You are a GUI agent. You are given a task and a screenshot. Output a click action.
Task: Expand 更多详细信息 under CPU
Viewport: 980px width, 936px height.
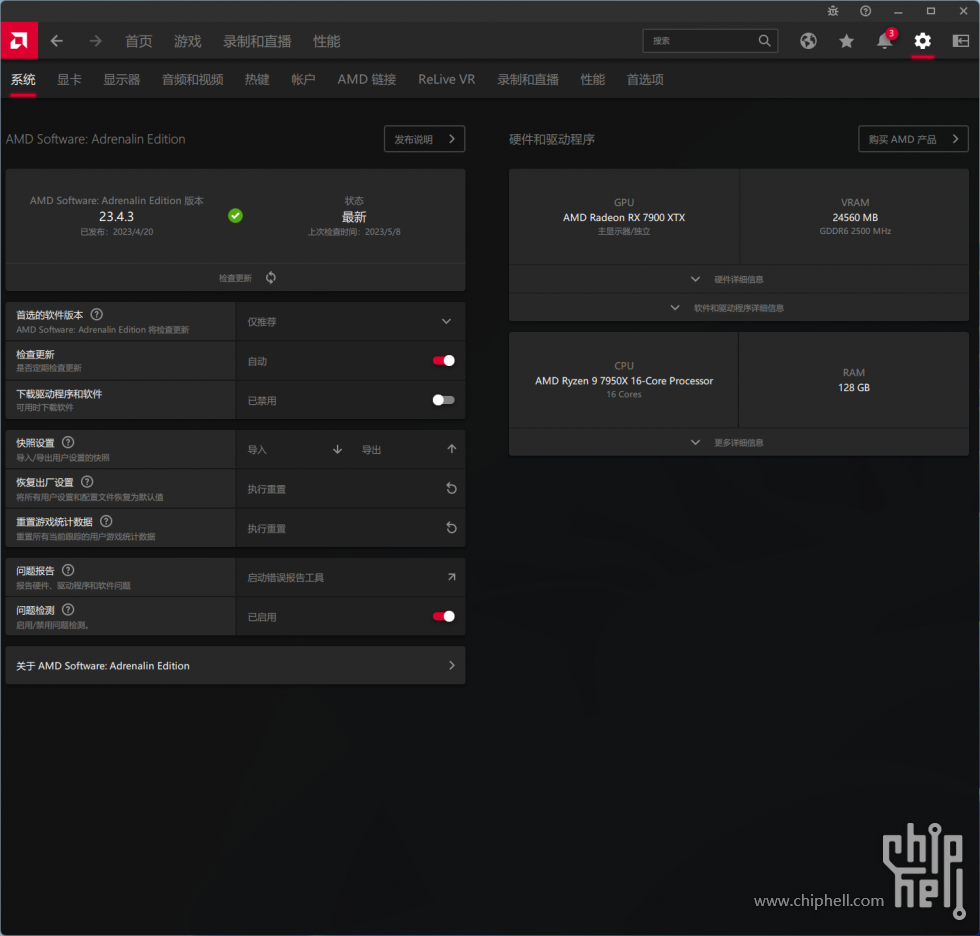click(x=739, y=442)
